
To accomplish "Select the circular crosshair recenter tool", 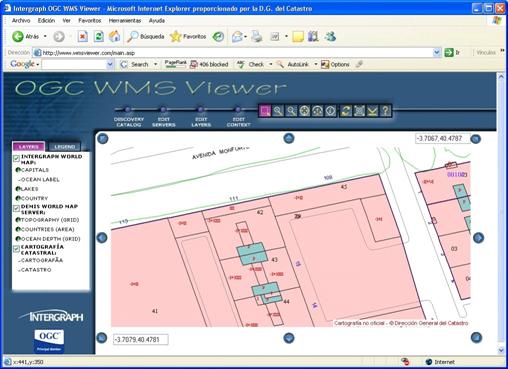I will pos(304,111).
